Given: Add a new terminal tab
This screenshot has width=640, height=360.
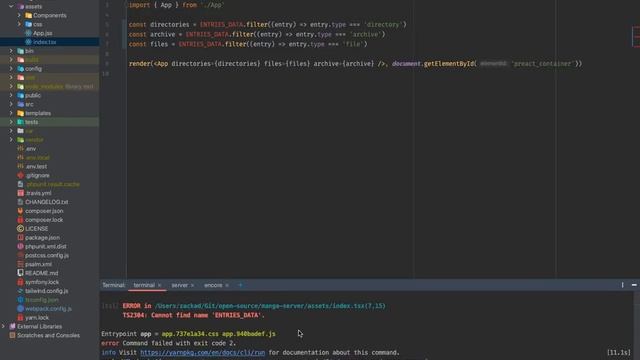Looking at the screenshot, I should pos(240,285).
